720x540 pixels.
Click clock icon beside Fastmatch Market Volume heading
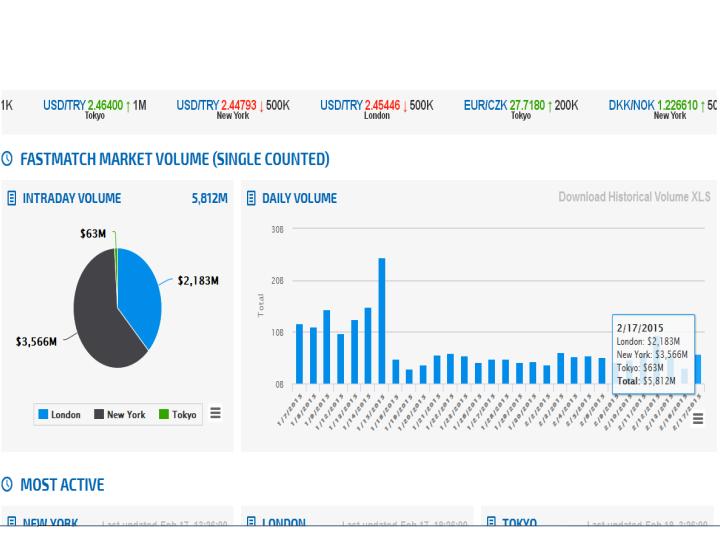(x=9, y=159)
